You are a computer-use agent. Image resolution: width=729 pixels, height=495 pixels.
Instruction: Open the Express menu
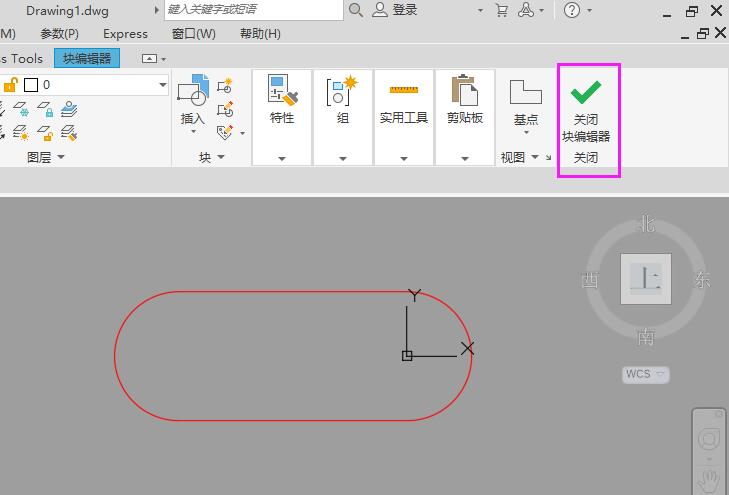(126, 34)
